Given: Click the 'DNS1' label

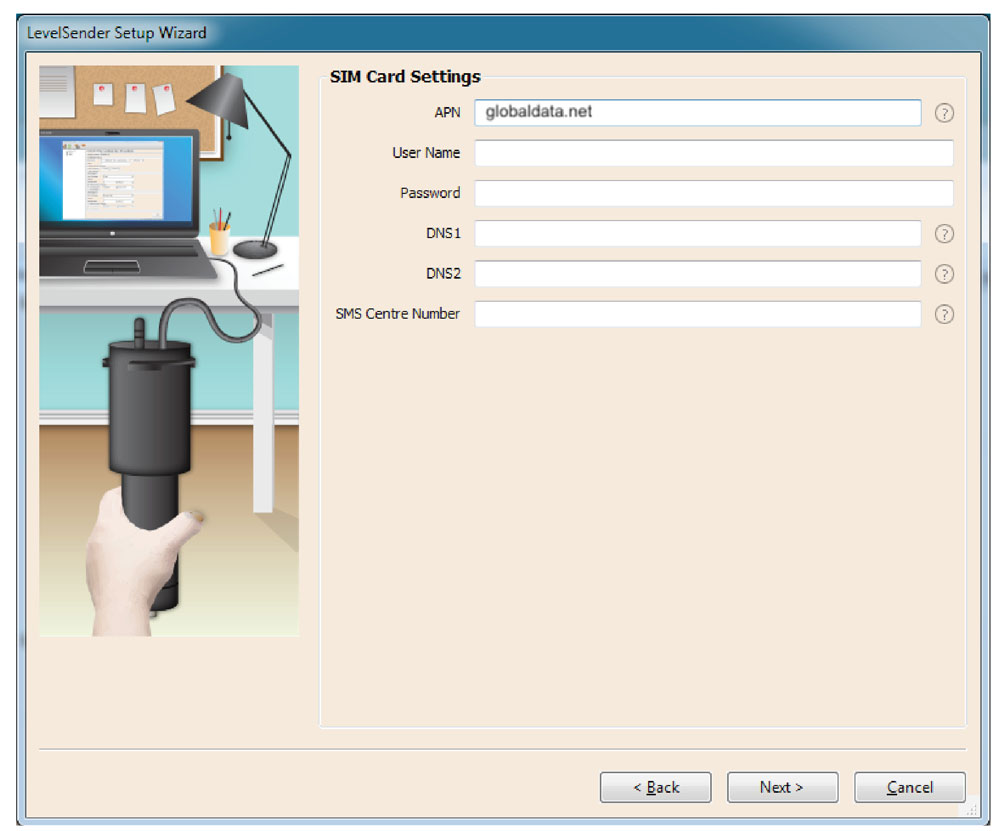Looking at the screenshot, I should tap(443, 233).
